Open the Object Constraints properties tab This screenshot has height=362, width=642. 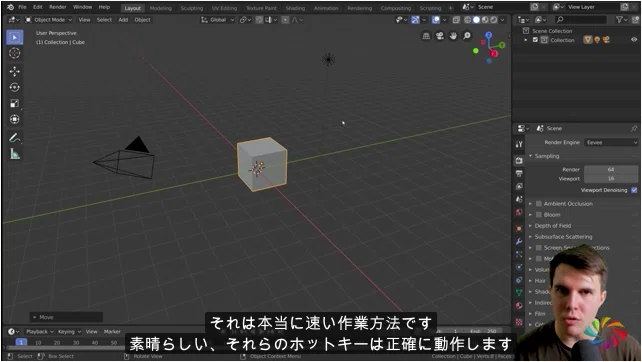(x=519, y=280)
